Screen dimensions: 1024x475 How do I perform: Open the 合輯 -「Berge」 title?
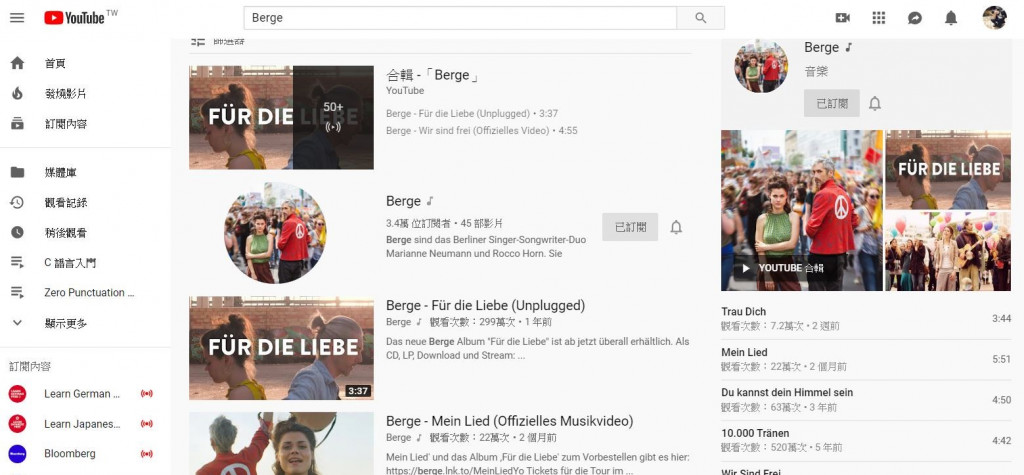(432, 75)
